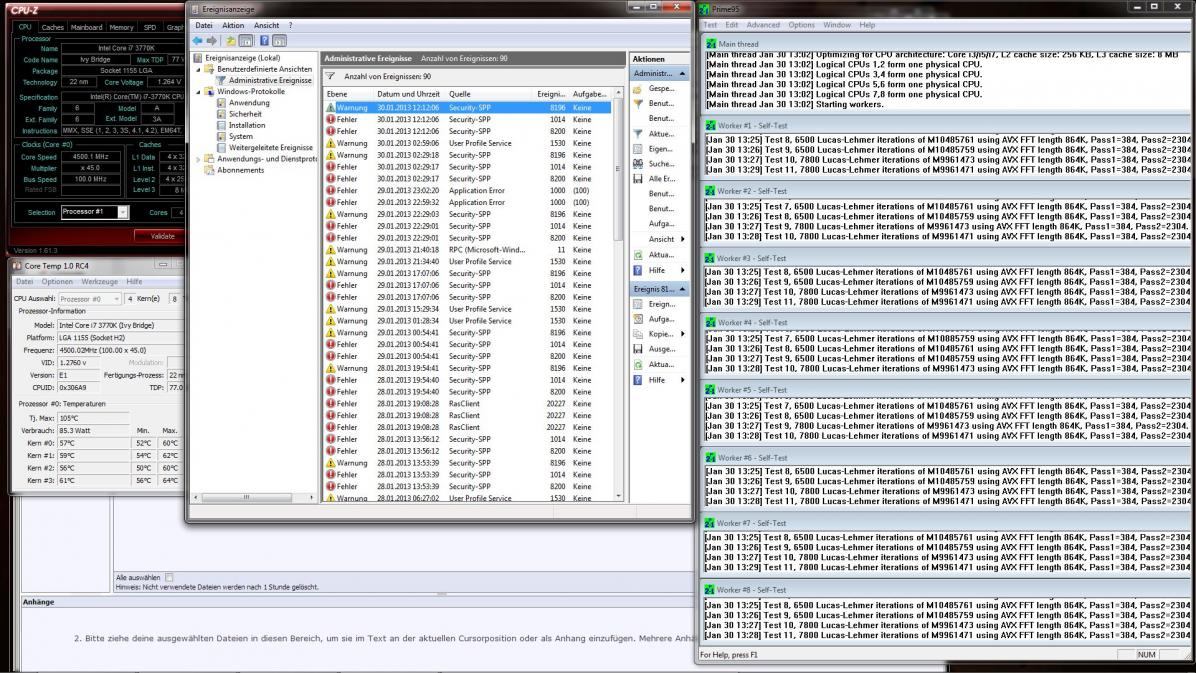Click the folder-up icon in Ereignisanzeige toolbar

coord(230,40)
